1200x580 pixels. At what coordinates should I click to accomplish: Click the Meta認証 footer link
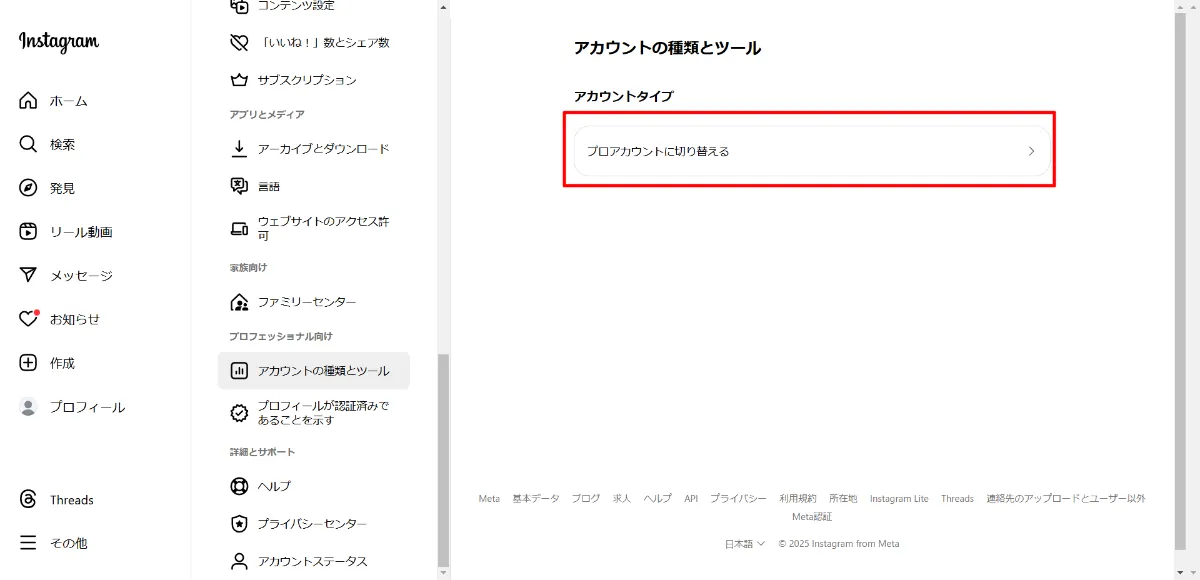pos(812,517)
